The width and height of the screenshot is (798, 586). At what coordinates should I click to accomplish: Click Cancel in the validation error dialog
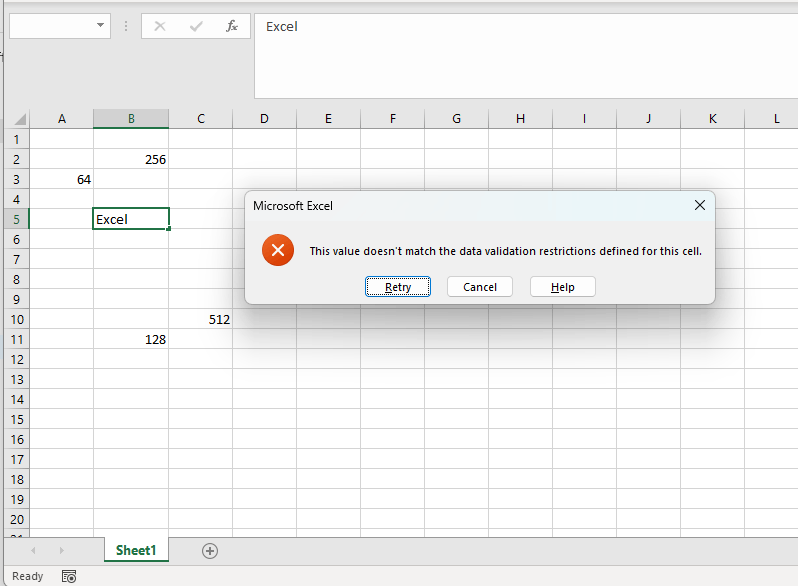pyautogui.click(x=479, y=287)
